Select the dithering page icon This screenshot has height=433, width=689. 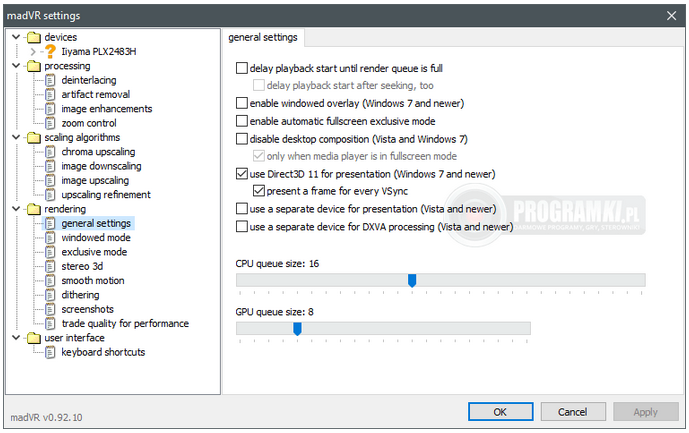51,295
